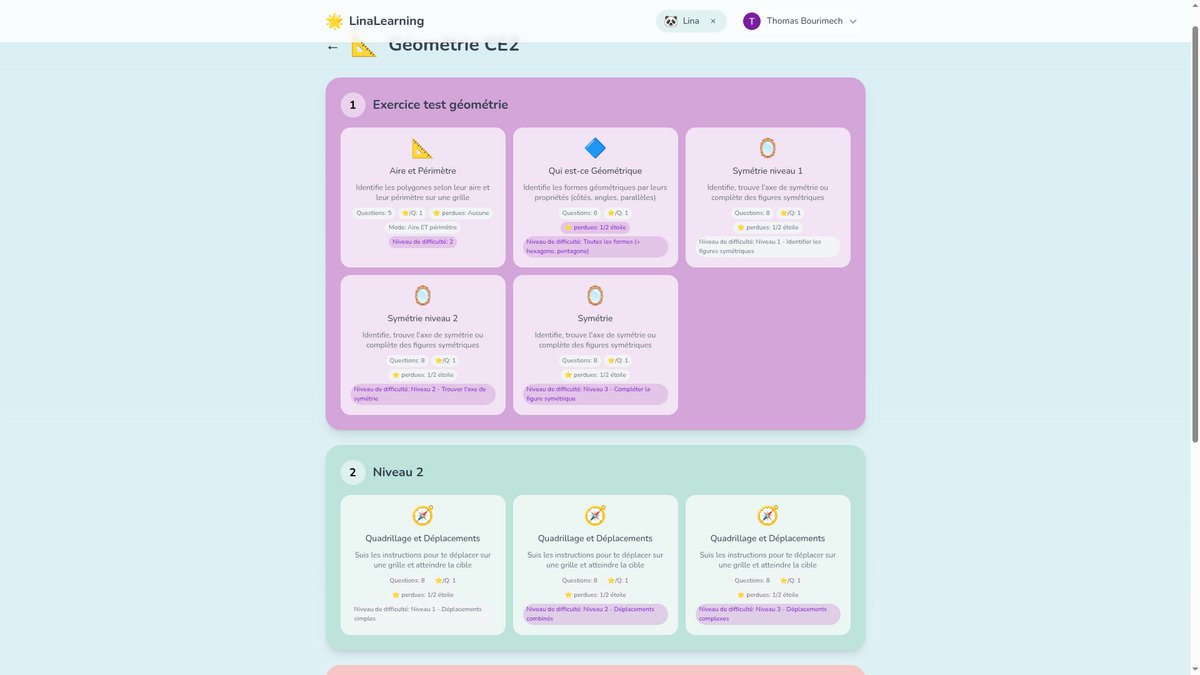This screenshot has width=1200, height=675.
Task: Open the Symétrie niveau 1 exercise
Action: [x=767, y=197]
